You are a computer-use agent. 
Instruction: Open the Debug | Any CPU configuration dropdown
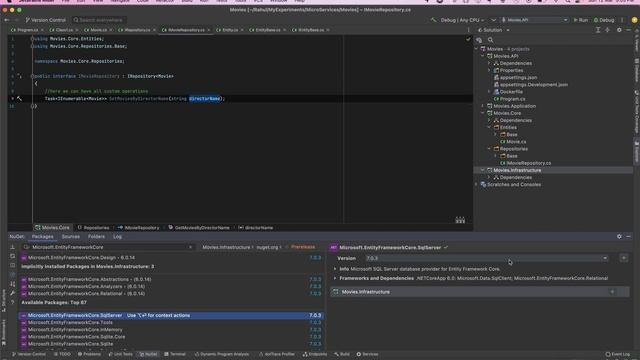[462, 20]
